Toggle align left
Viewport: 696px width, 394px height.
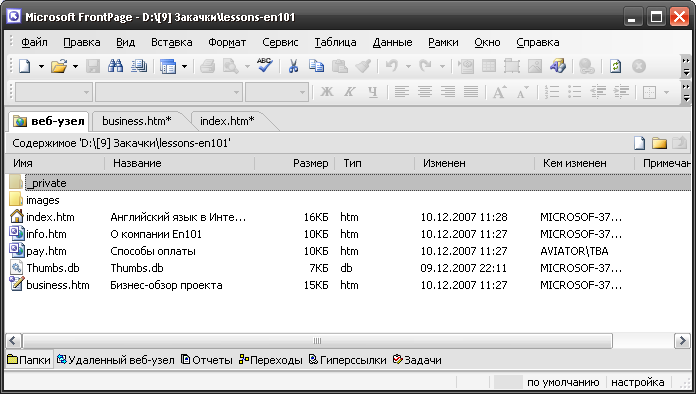[402, 92]
